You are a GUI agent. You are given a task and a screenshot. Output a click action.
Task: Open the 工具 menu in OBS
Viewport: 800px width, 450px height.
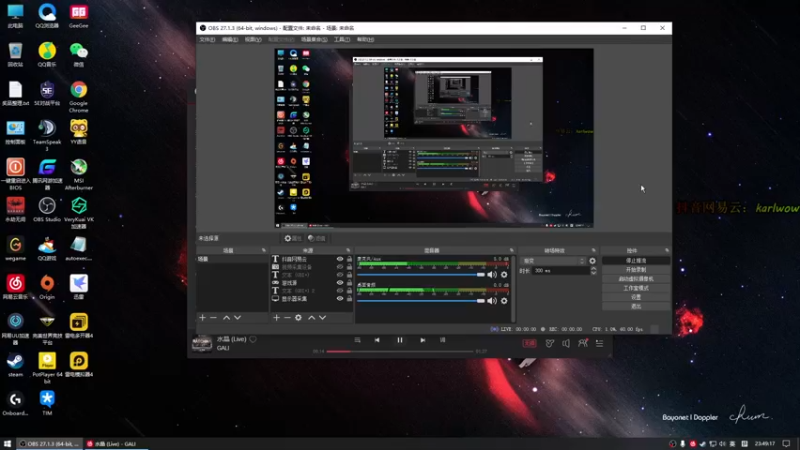342,39
